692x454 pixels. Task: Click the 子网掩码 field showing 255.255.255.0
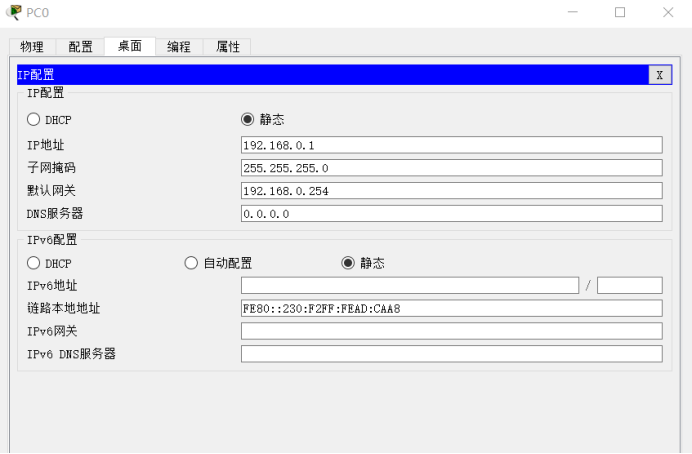[x=451, y=168]
